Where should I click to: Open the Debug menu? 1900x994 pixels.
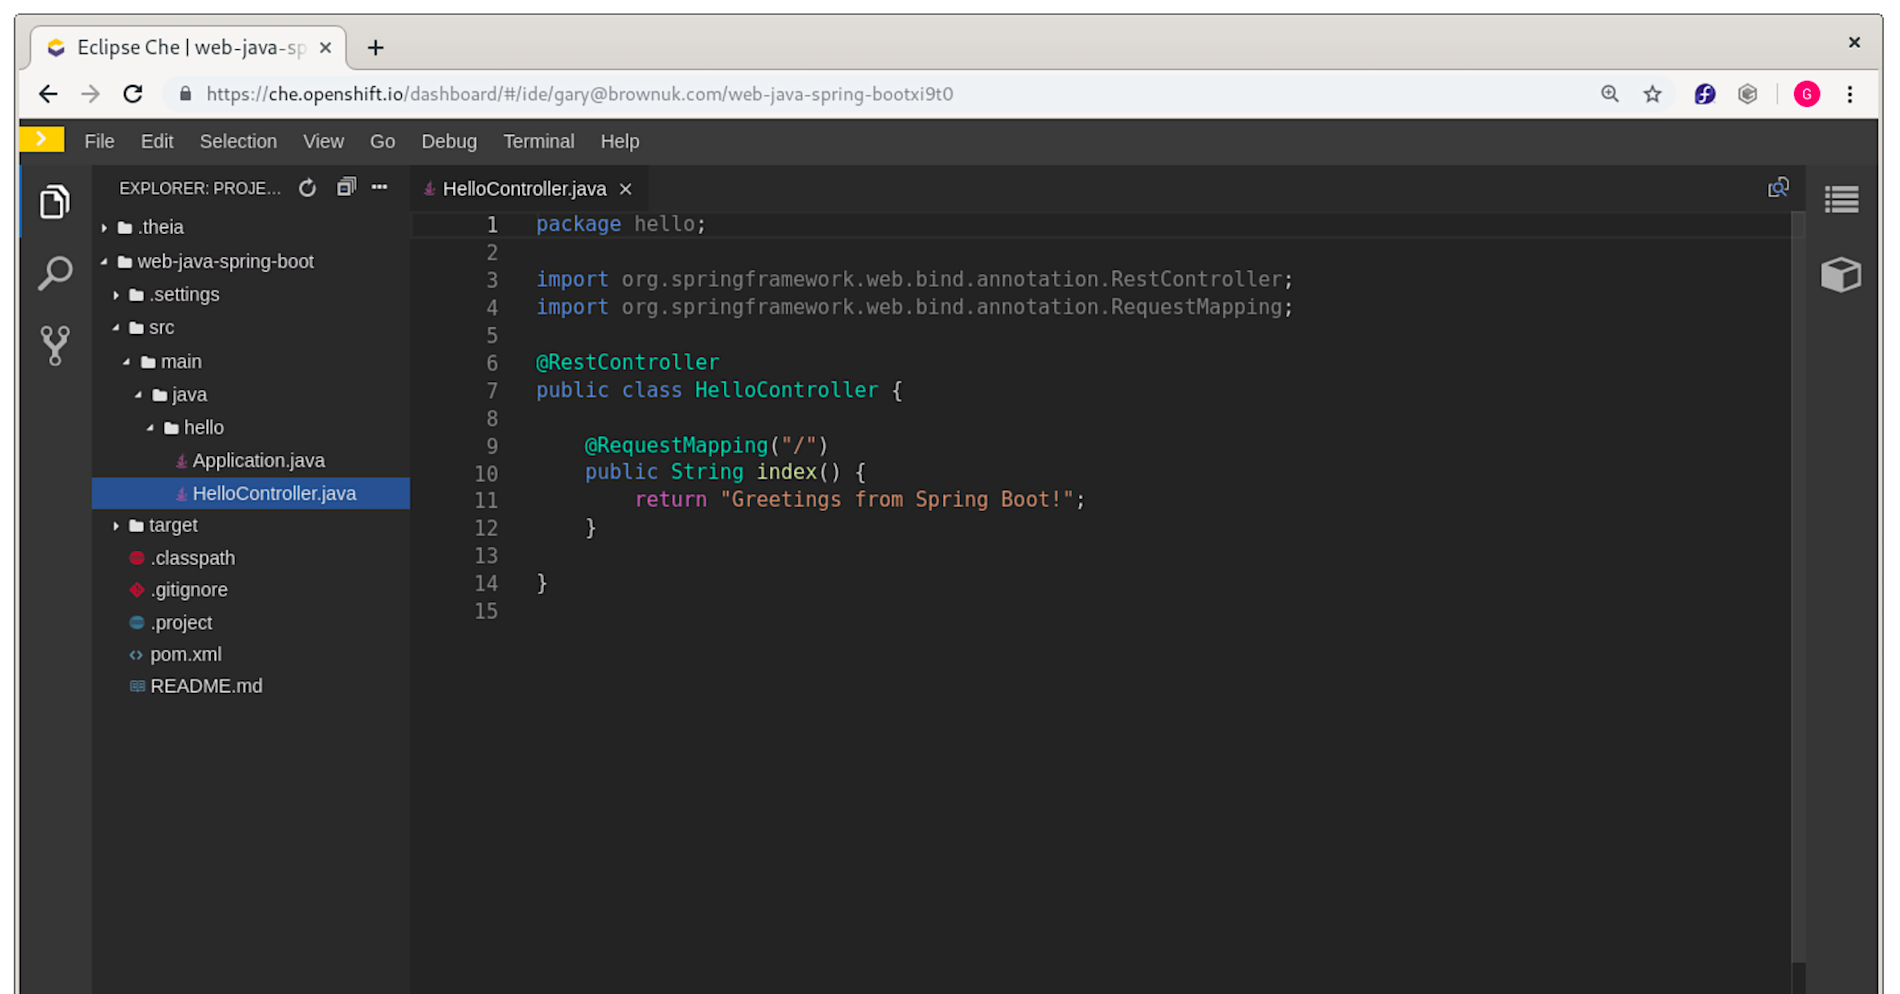[449, 142]
